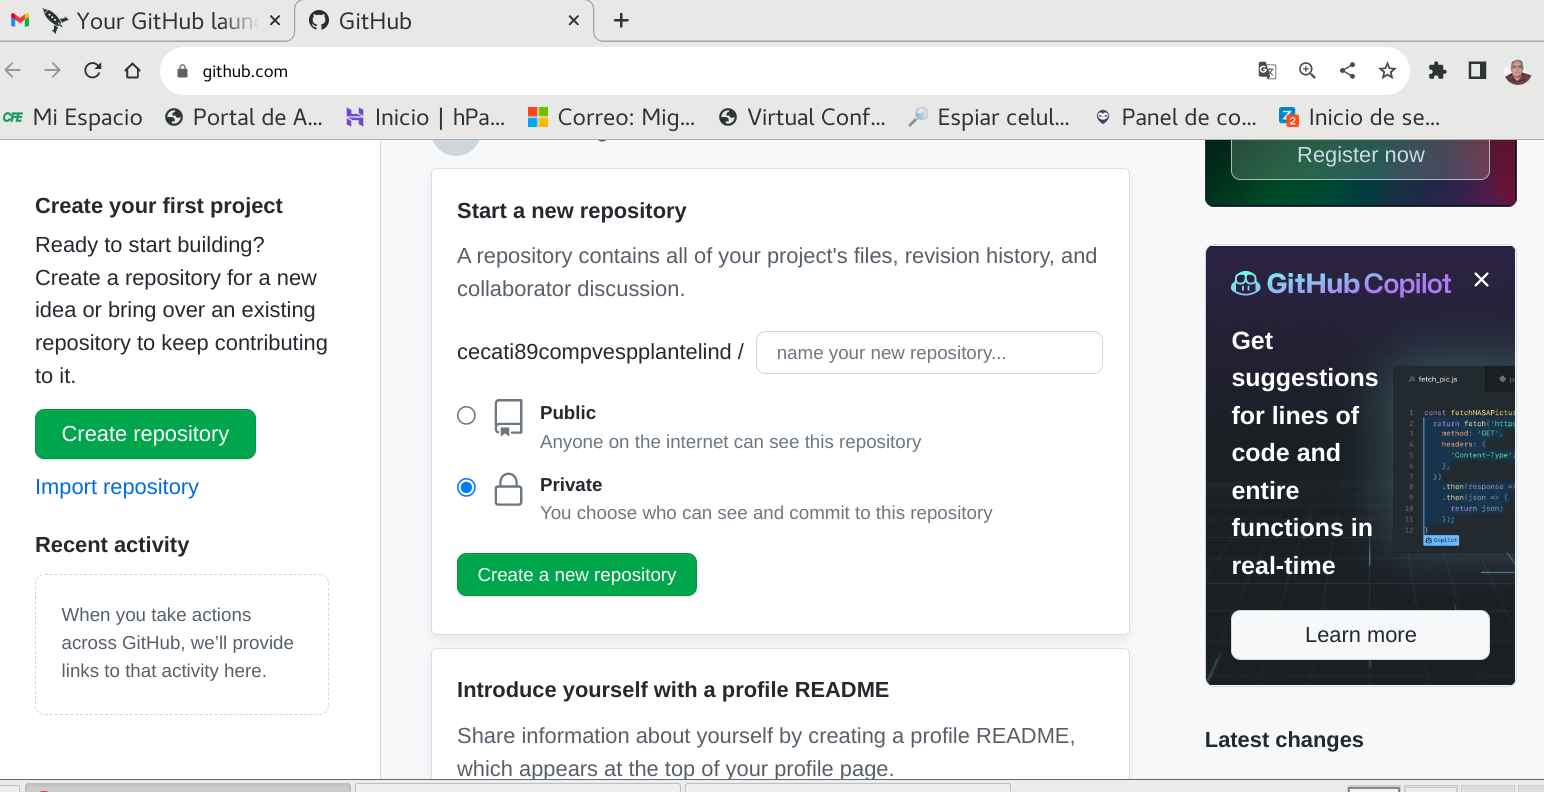
Task: Click the browser reload page icon
Action: click(93, 70)
